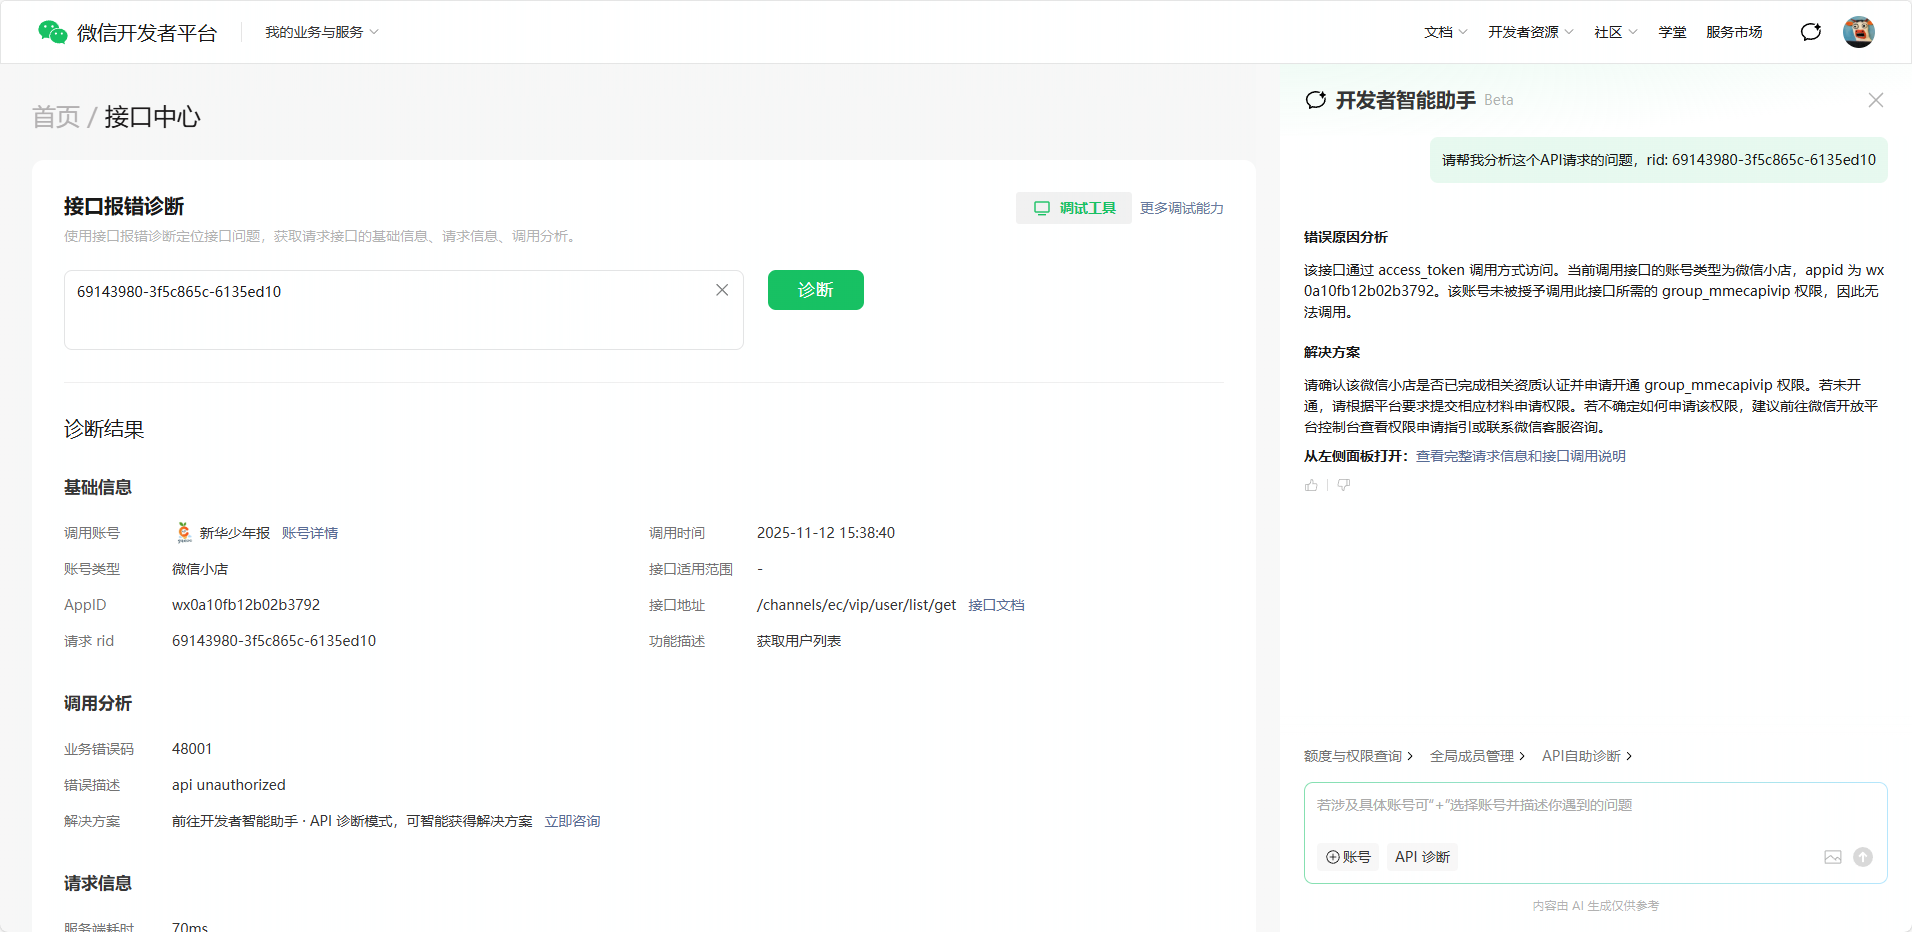Open the 接口文档 link
The height and width of the screenshot is (932, 1912).
click(996, 605)
